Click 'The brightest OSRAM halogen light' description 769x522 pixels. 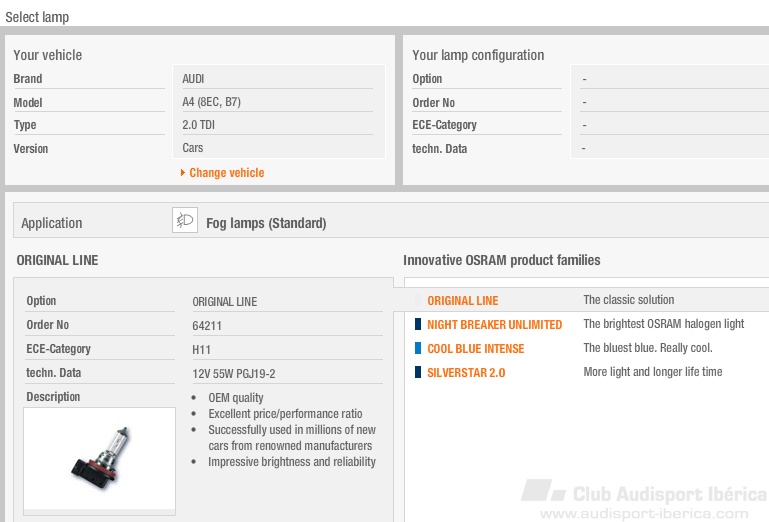tap(664, 324)
